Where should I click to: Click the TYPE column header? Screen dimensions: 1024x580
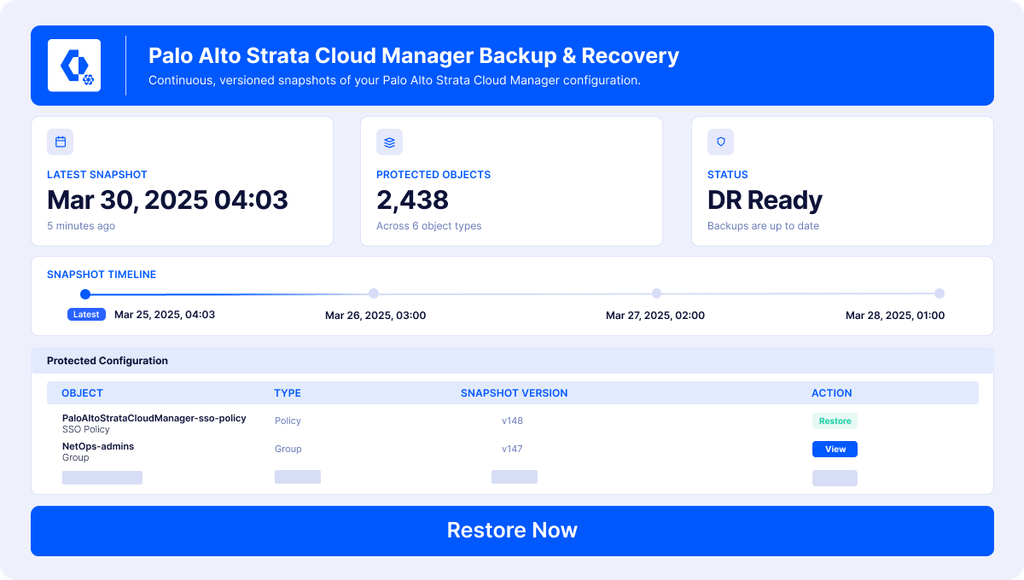point(287,393)
